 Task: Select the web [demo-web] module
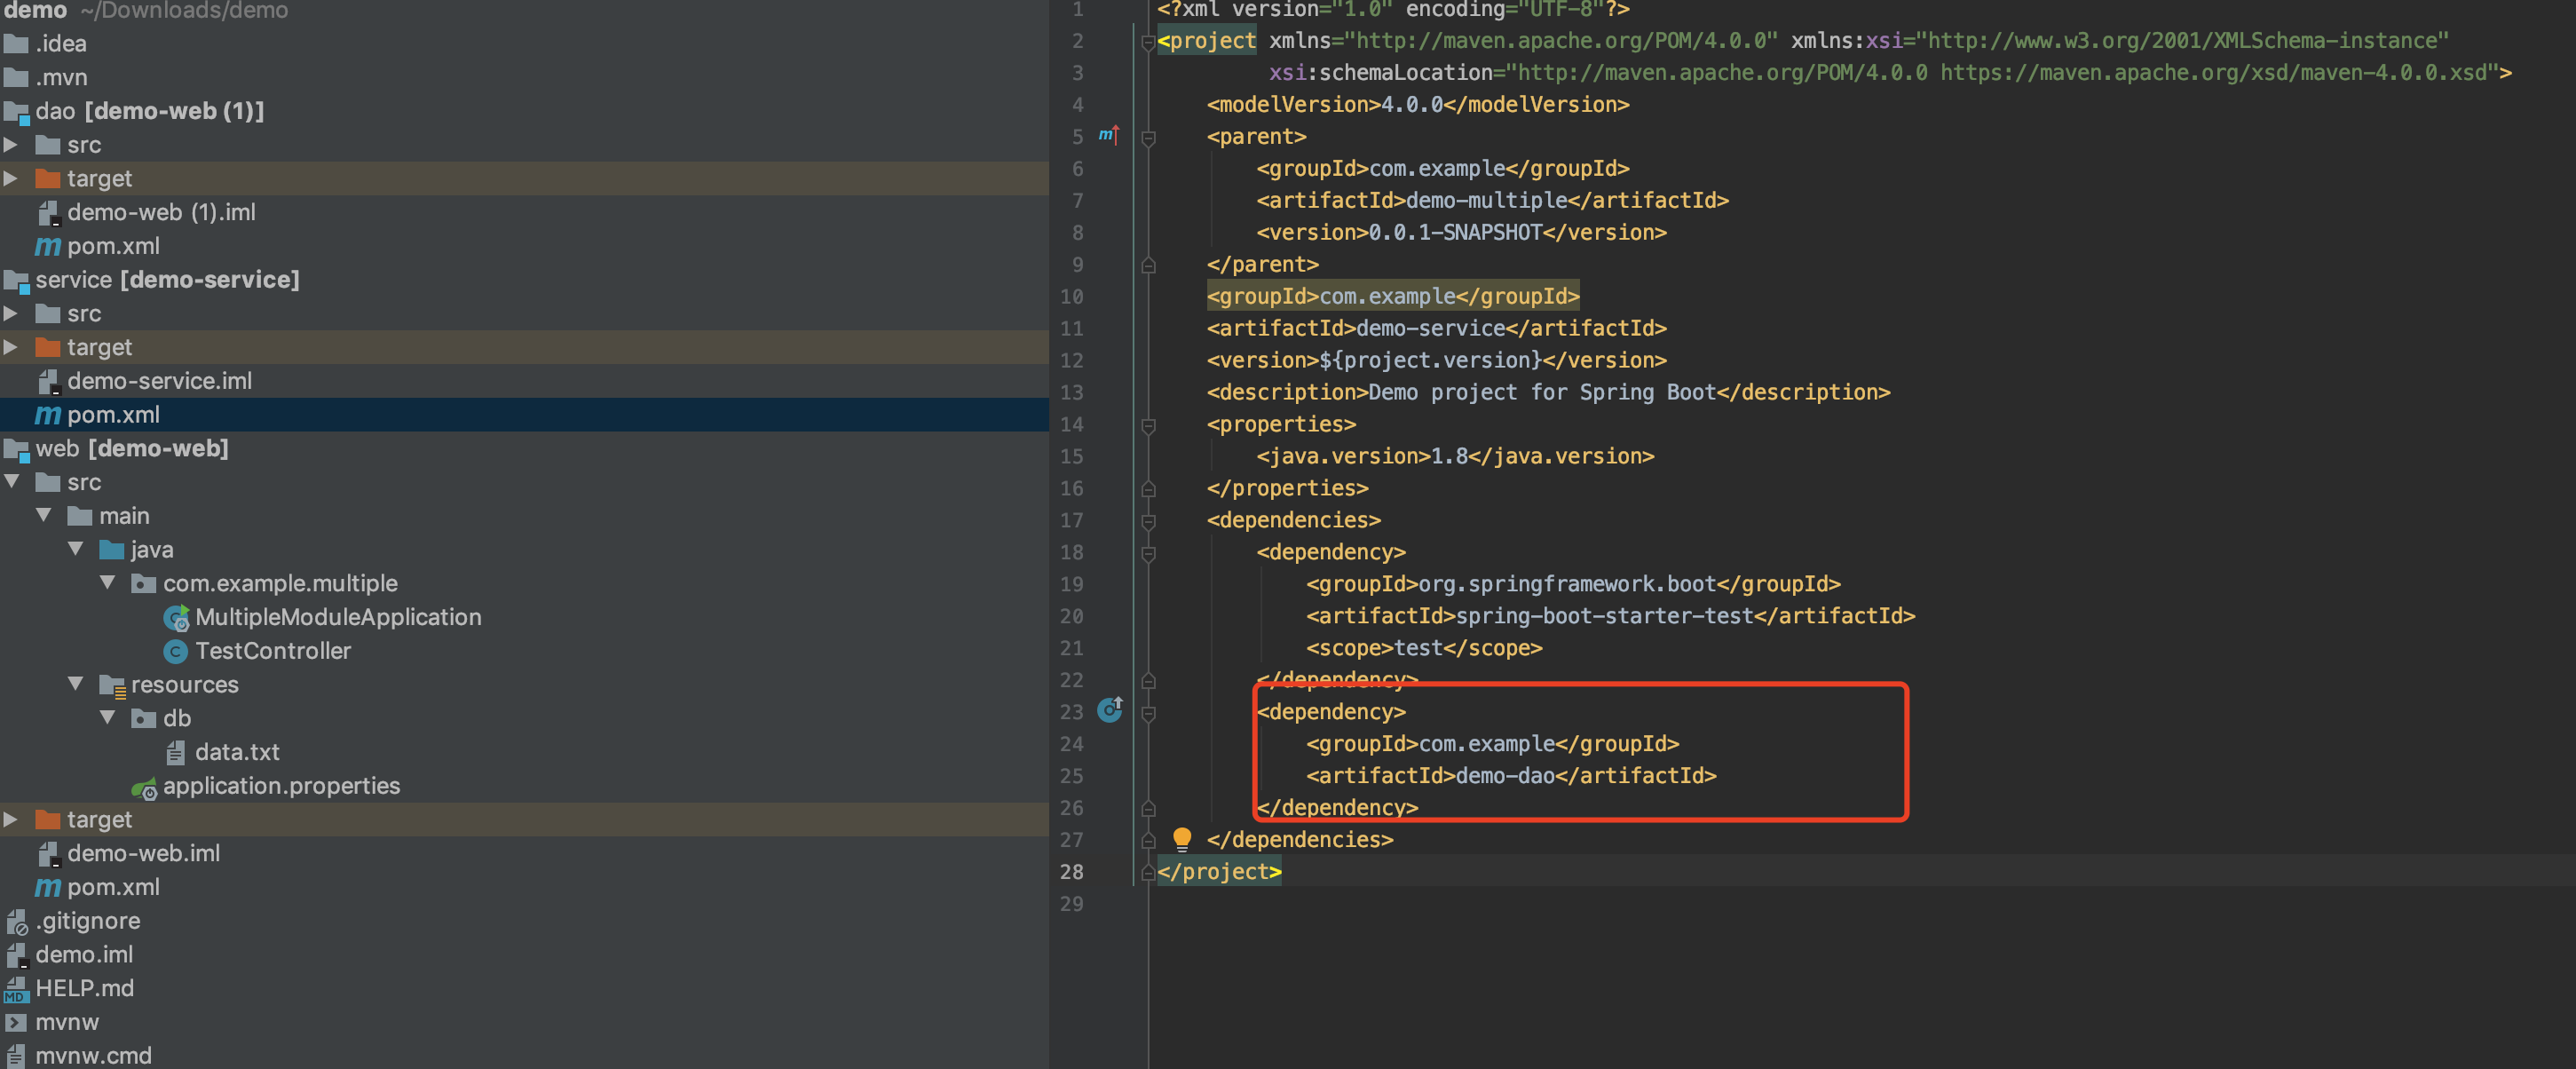(x=131, y=449)
